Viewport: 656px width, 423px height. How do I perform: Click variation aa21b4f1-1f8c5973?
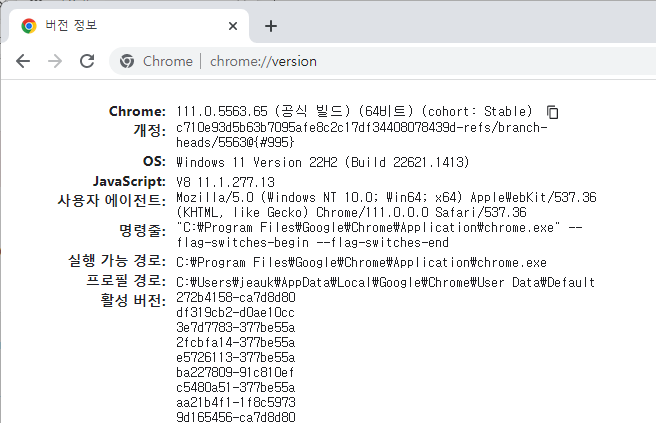tap(236, 402)
